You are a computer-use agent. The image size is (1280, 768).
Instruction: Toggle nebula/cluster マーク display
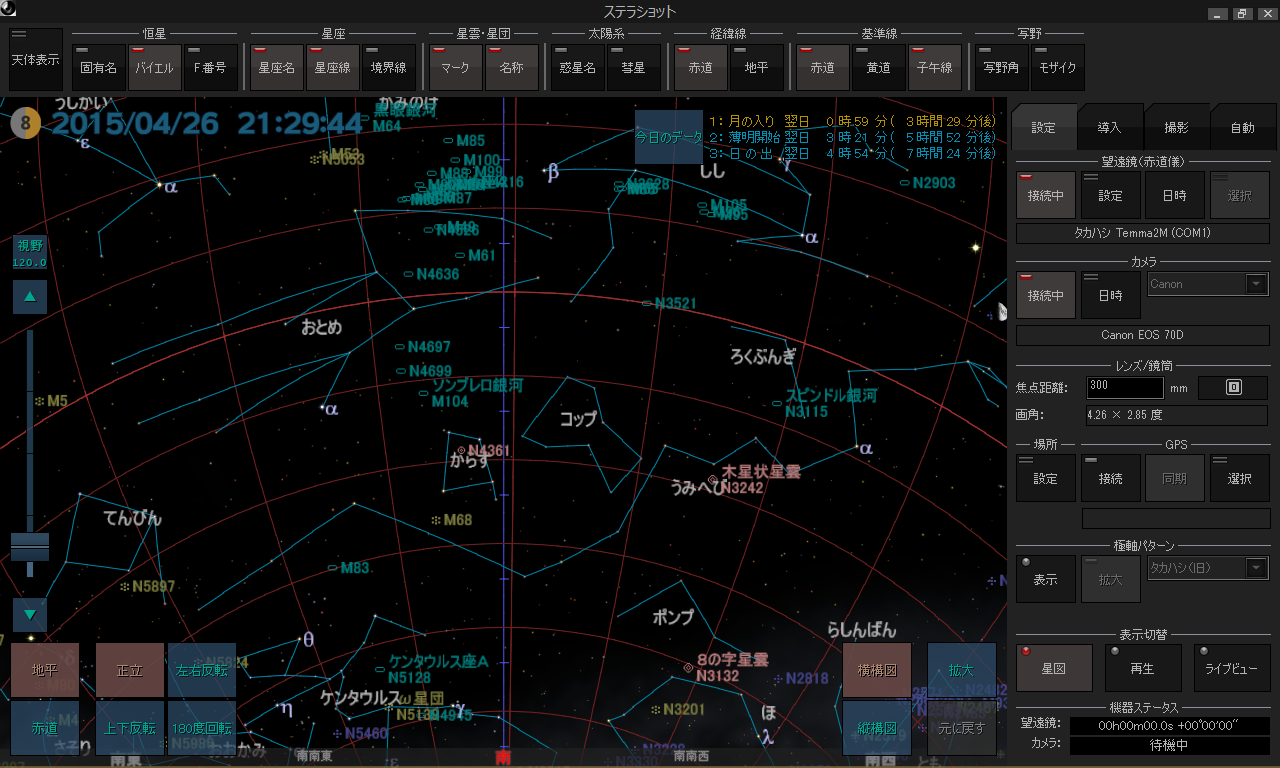[x=456, y=68]
